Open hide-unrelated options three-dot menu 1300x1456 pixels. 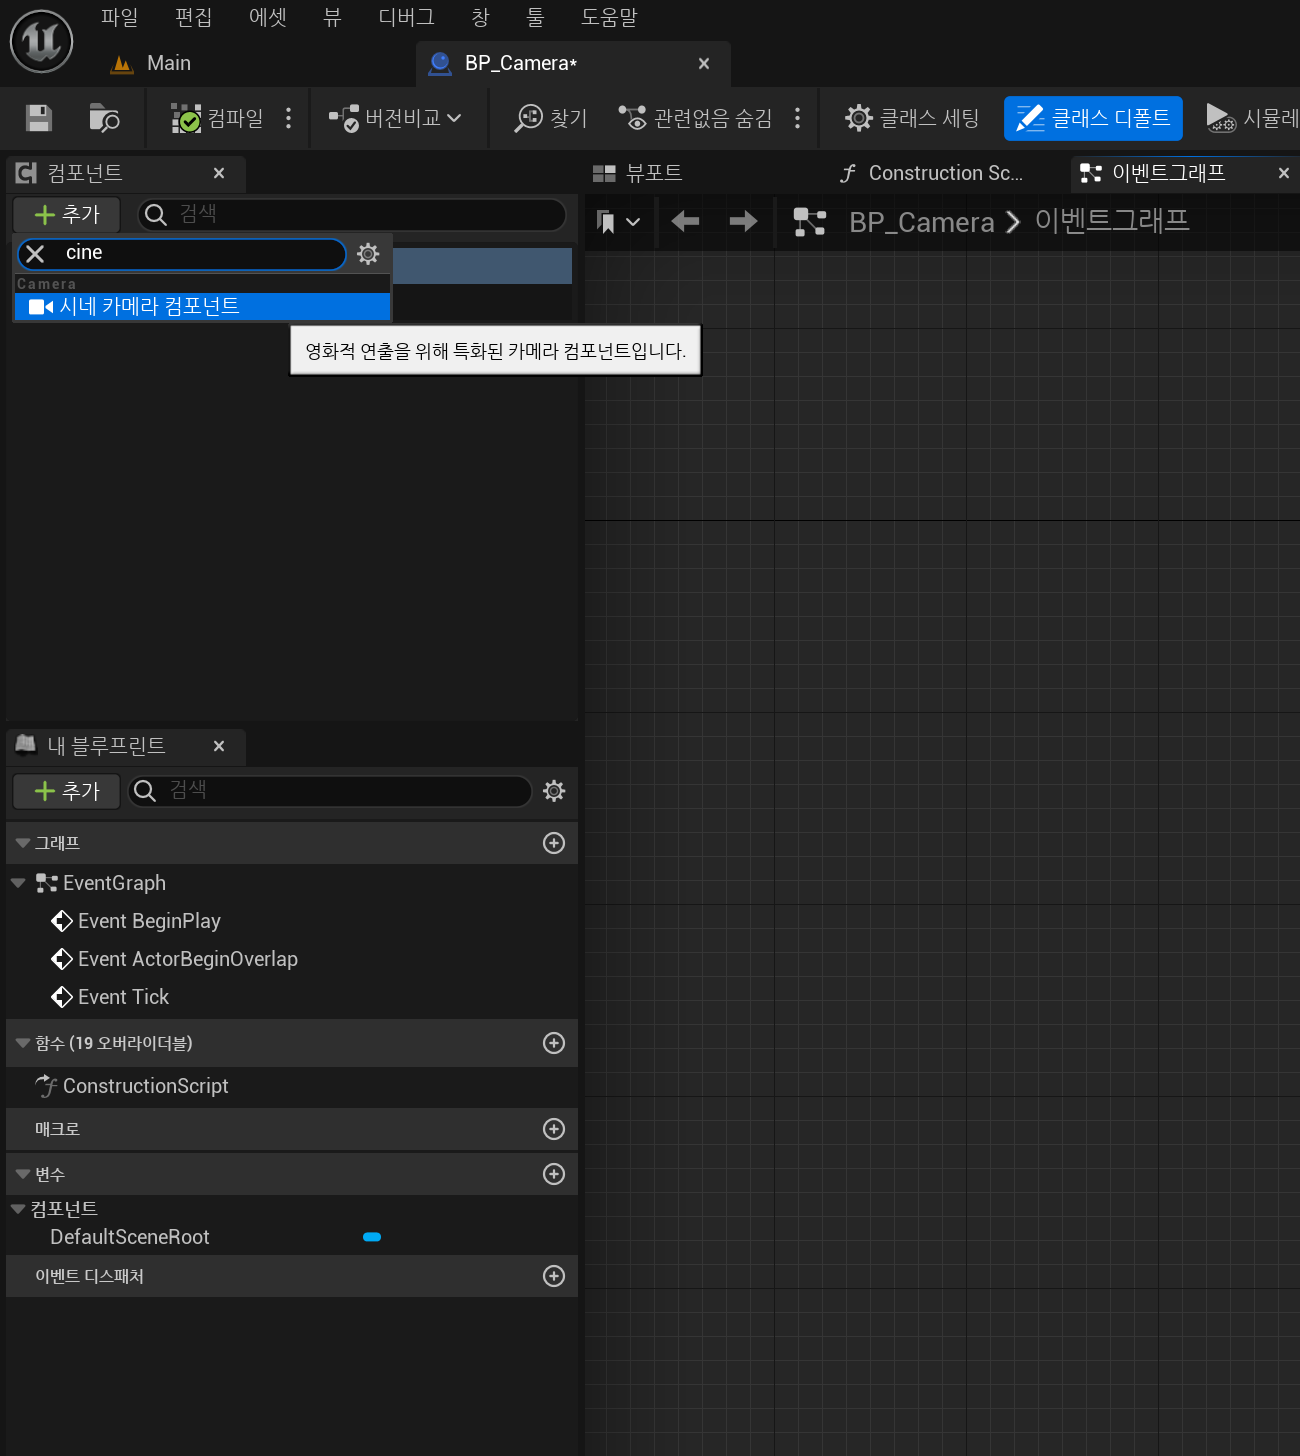[797, 118]
